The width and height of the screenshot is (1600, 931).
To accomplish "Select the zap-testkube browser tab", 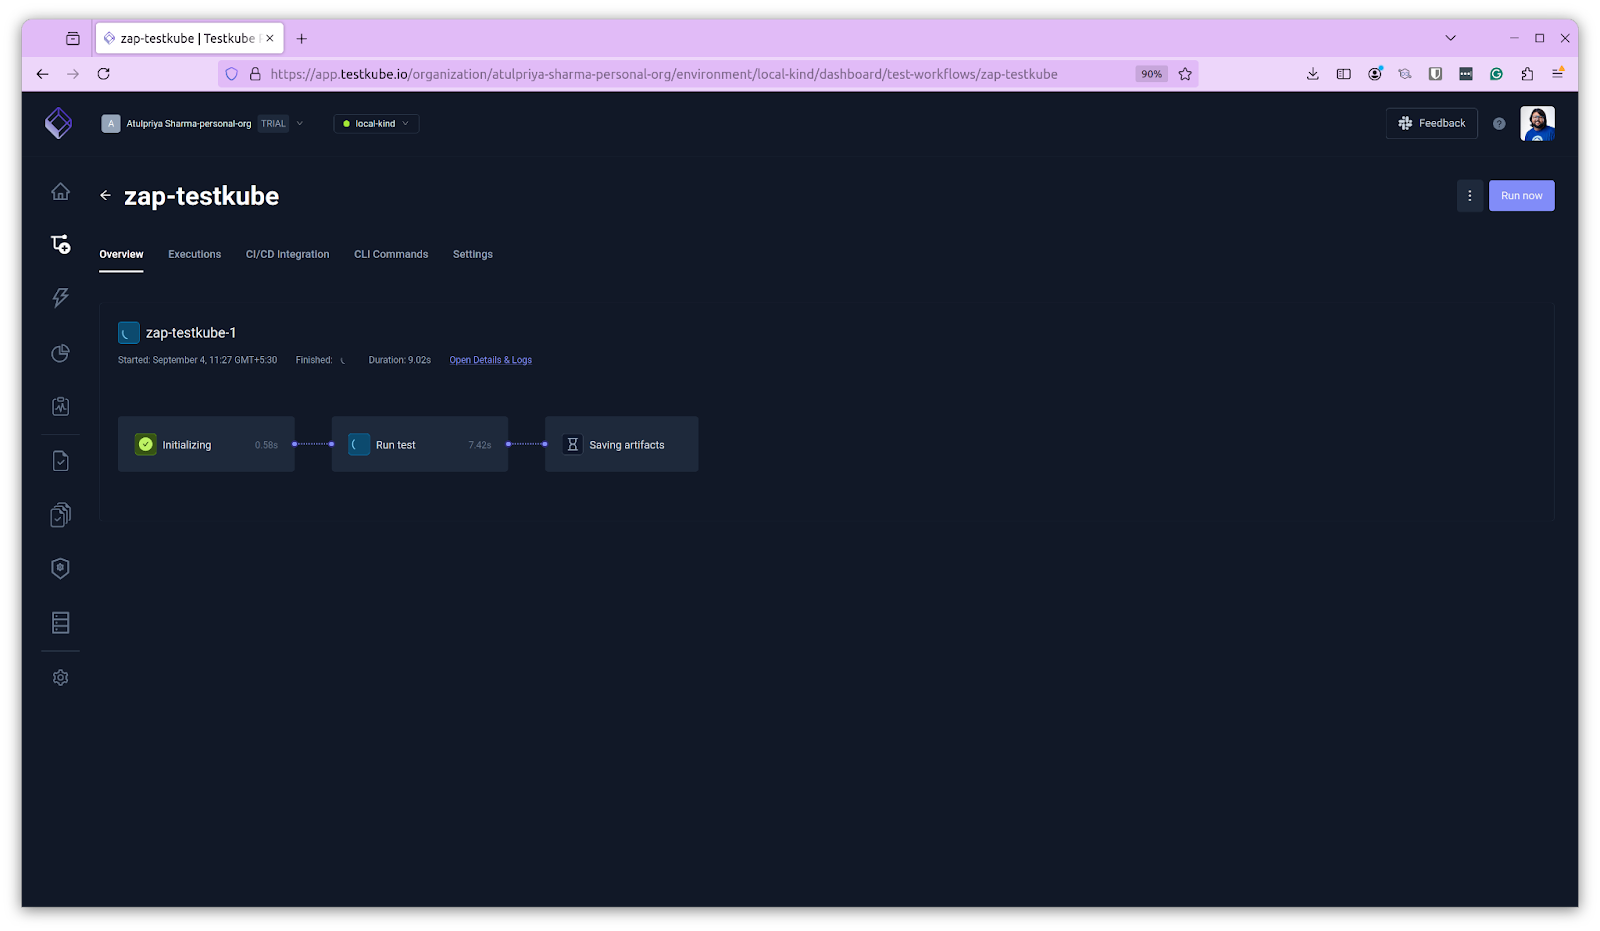I will 189,38.
